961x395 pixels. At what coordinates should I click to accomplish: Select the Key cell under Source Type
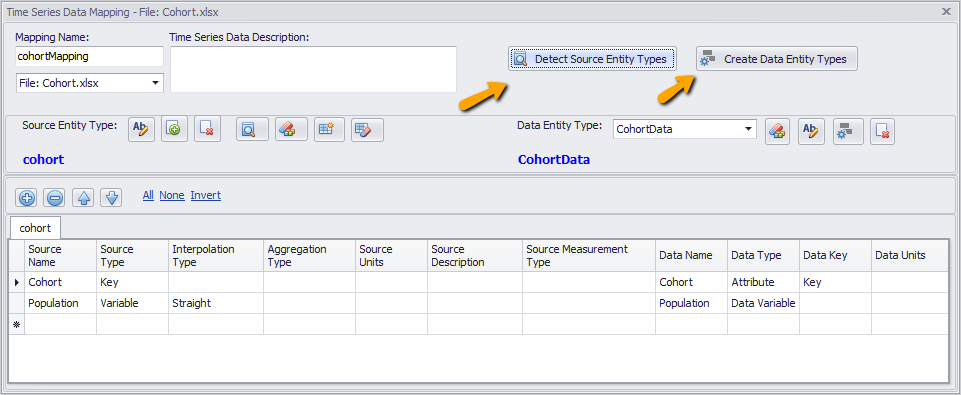[132, 282]
